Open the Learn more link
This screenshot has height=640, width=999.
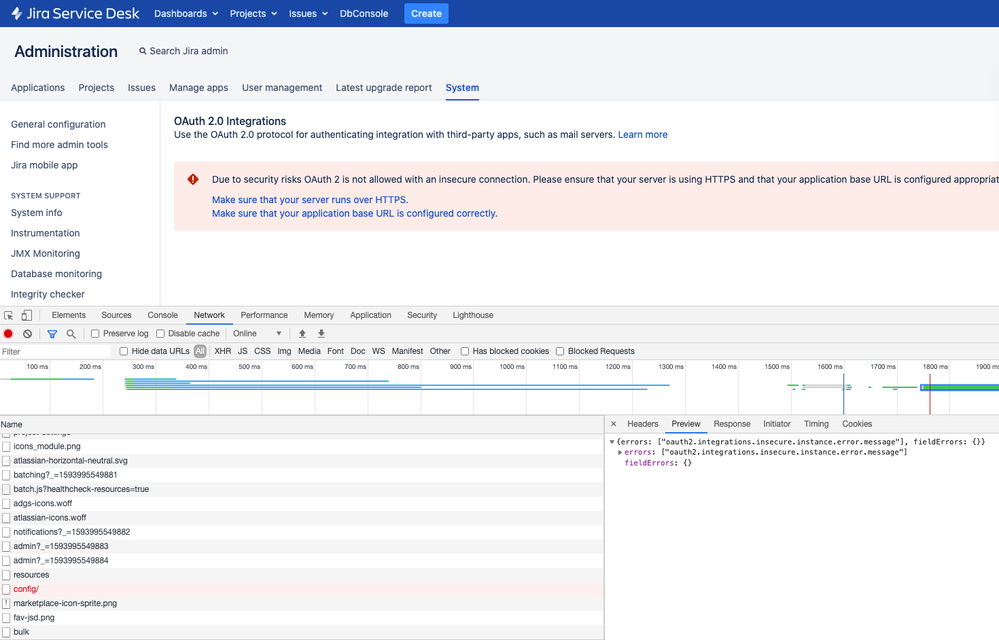642,134
